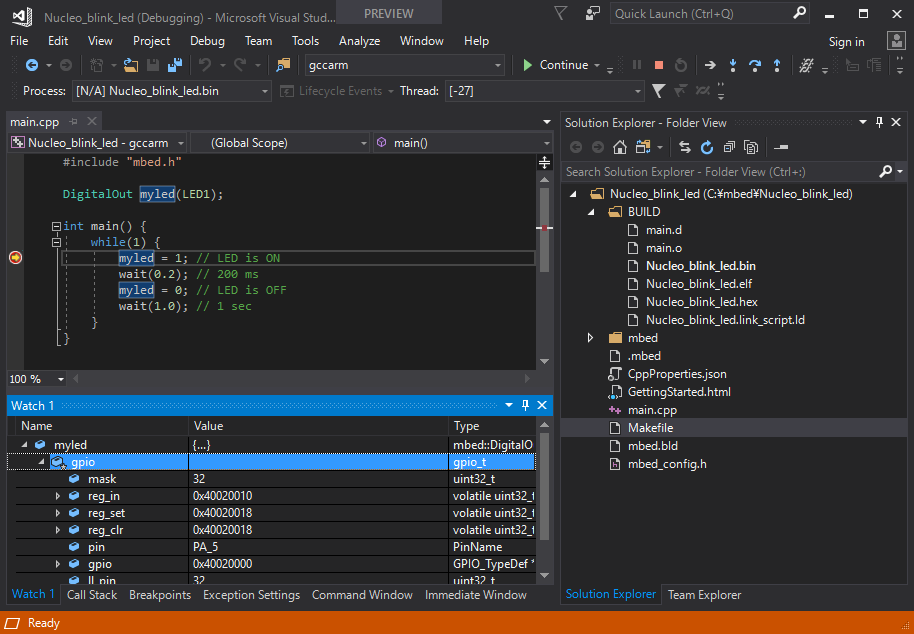This screenshot has height=634, width=914.
Task: Click the Search Solution Explorer input field
Action: pyautogui.click(x=720, y=172)
